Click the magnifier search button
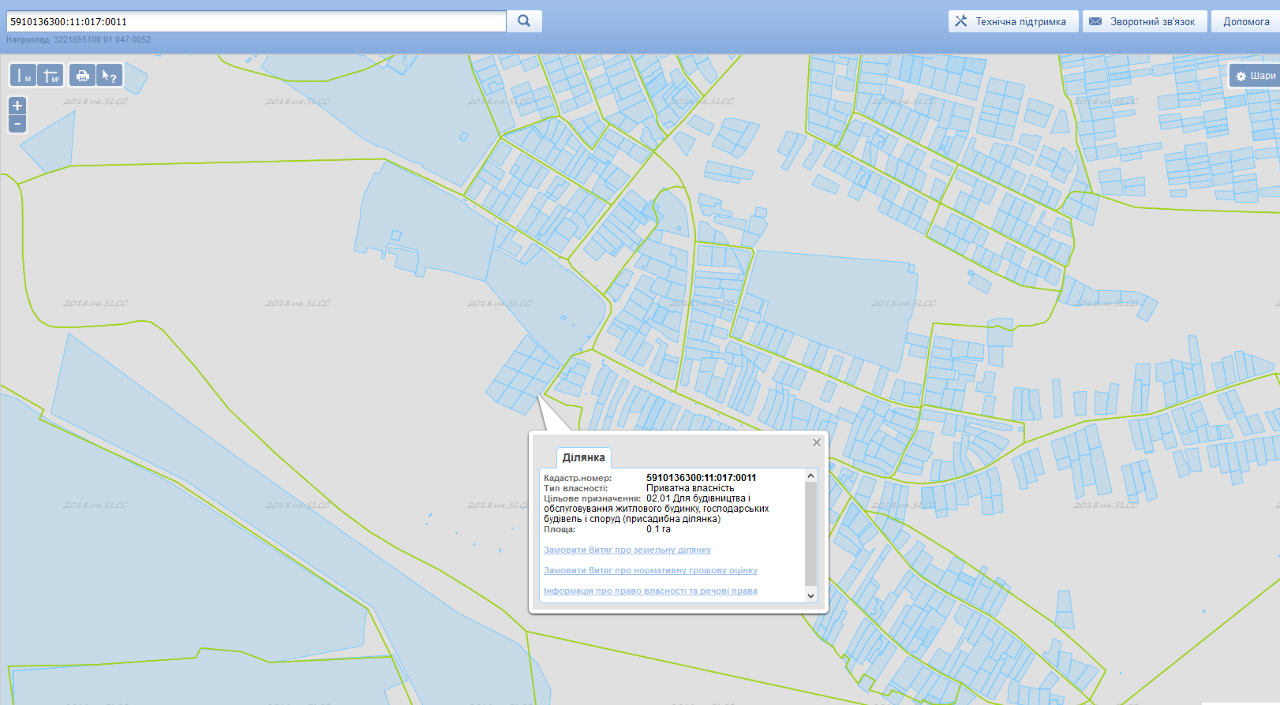The image size is (1280, 705). (x=524, y=21)
